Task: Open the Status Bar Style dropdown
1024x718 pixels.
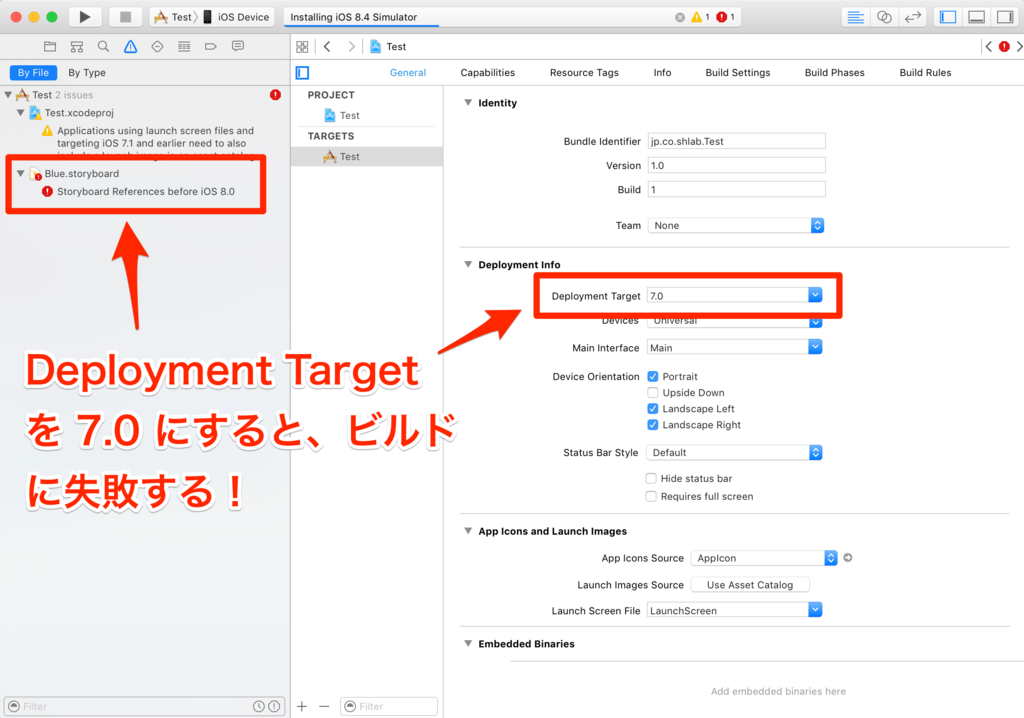Action: pos(734,452)
